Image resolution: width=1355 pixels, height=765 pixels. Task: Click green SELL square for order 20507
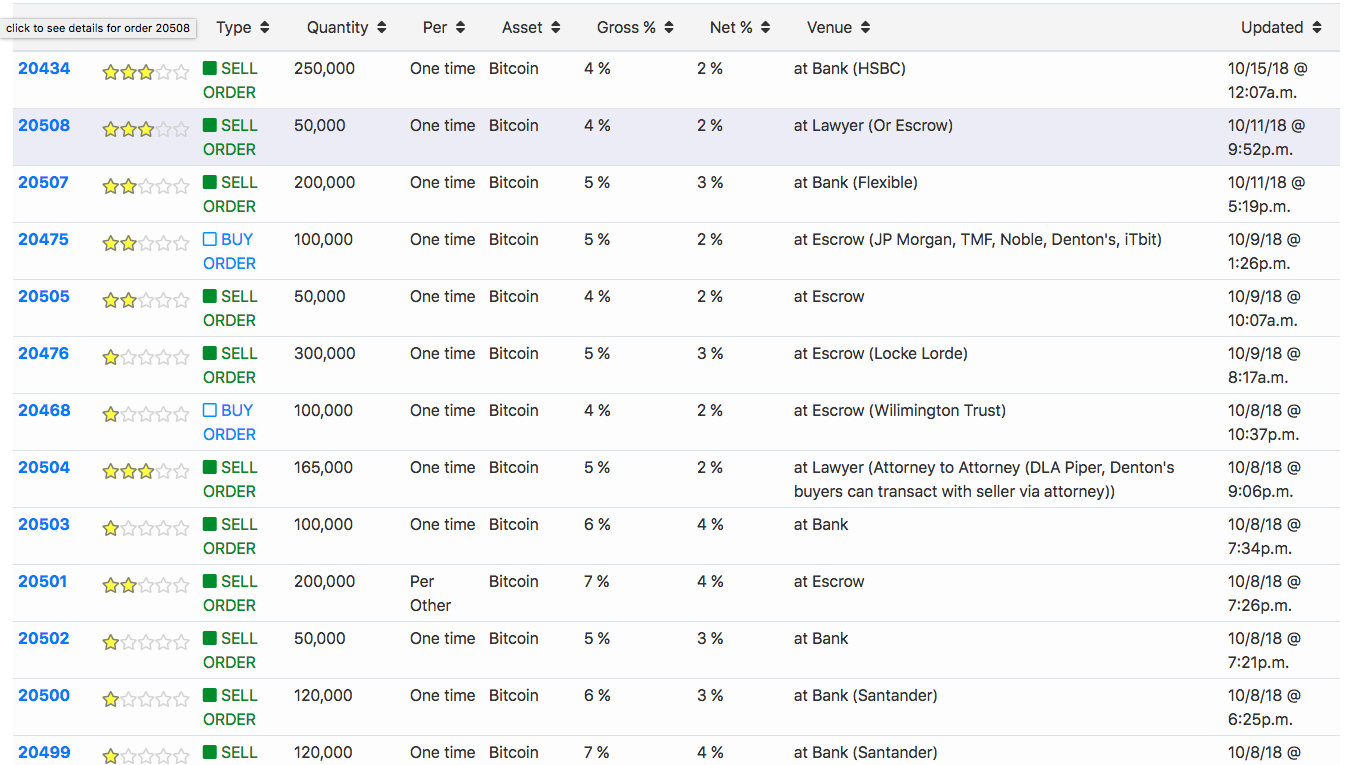[x=210, y=183]
